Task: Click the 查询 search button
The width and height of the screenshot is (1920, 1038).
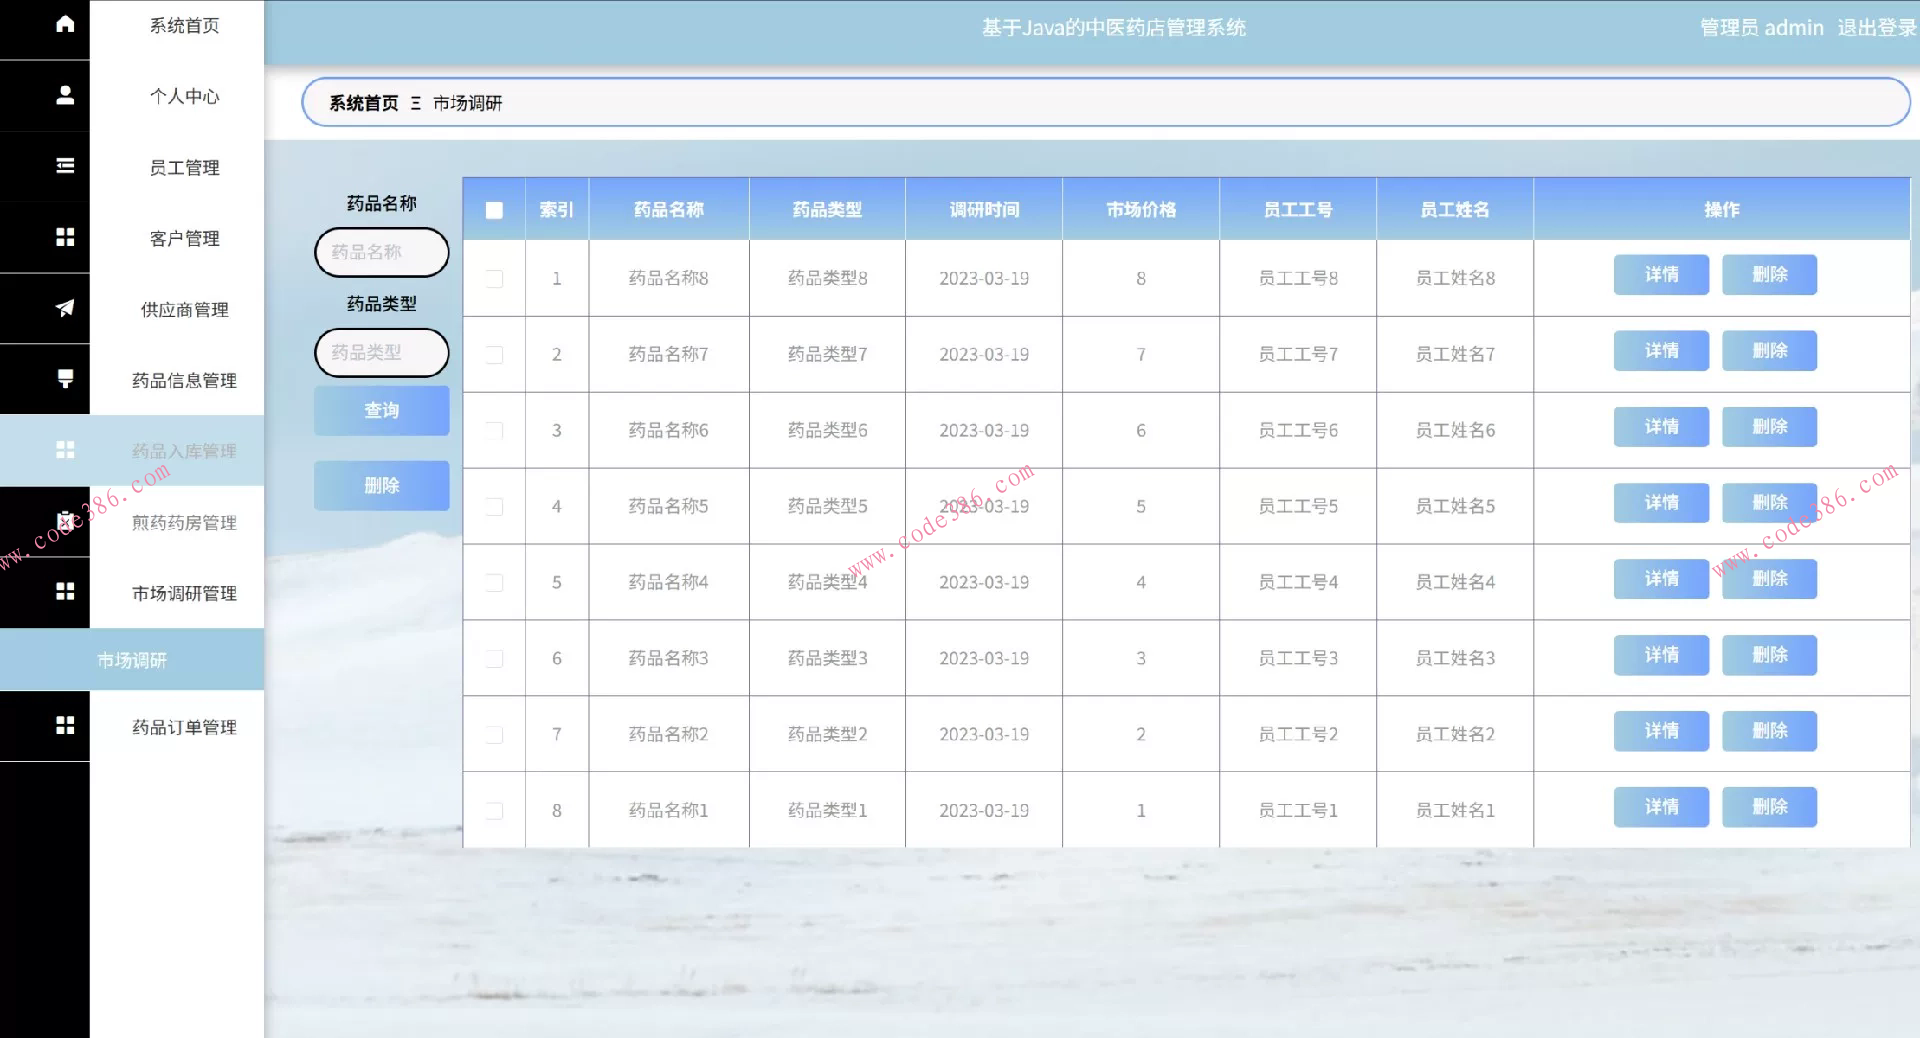Action: (x=381, y=410)
